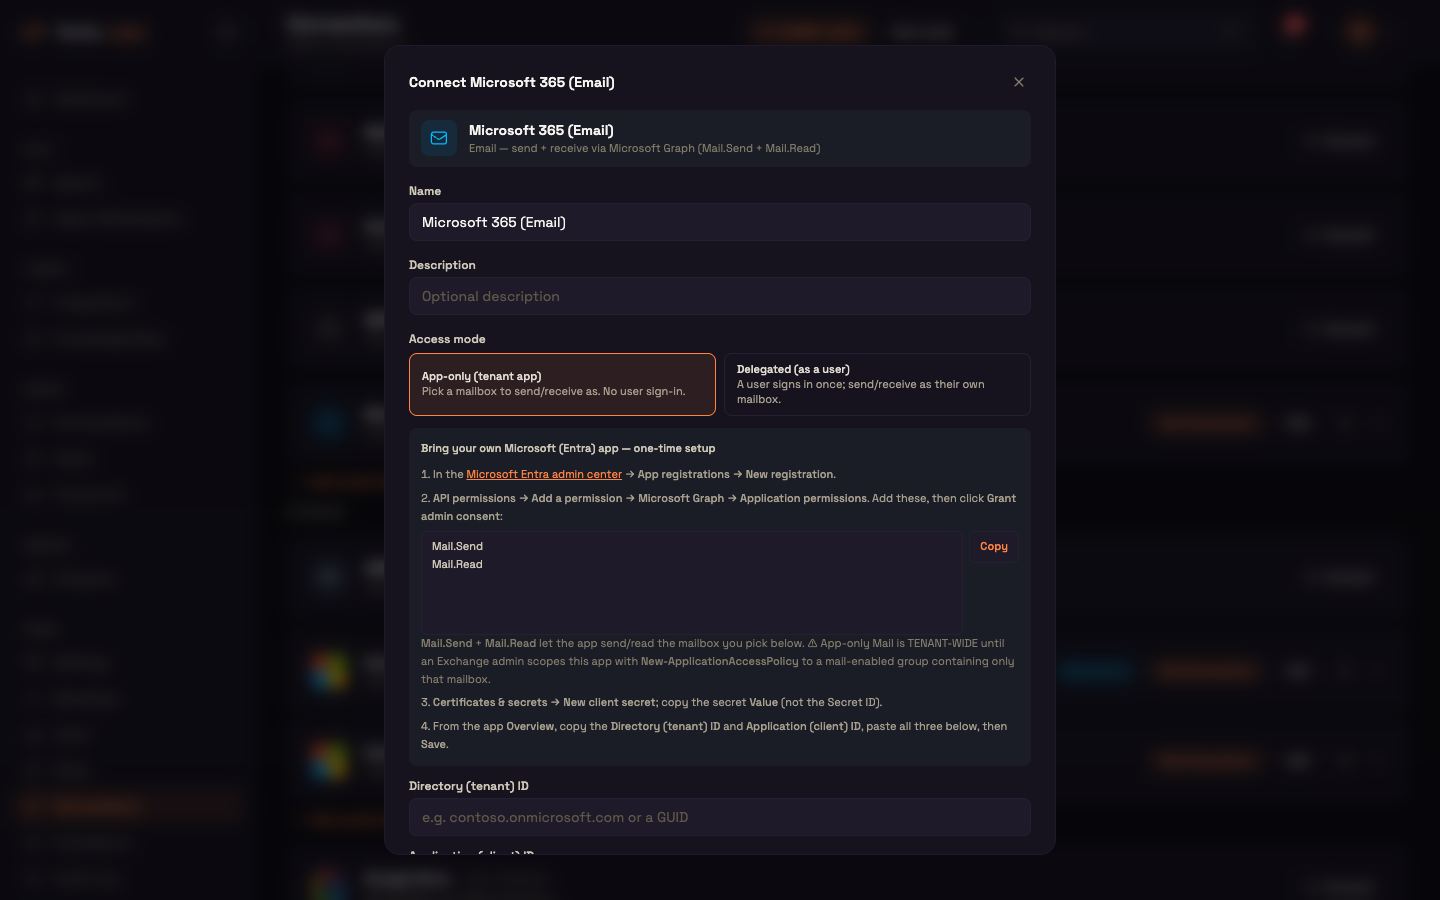
Task: Click the Optional description input field
Action: point(719,296)
